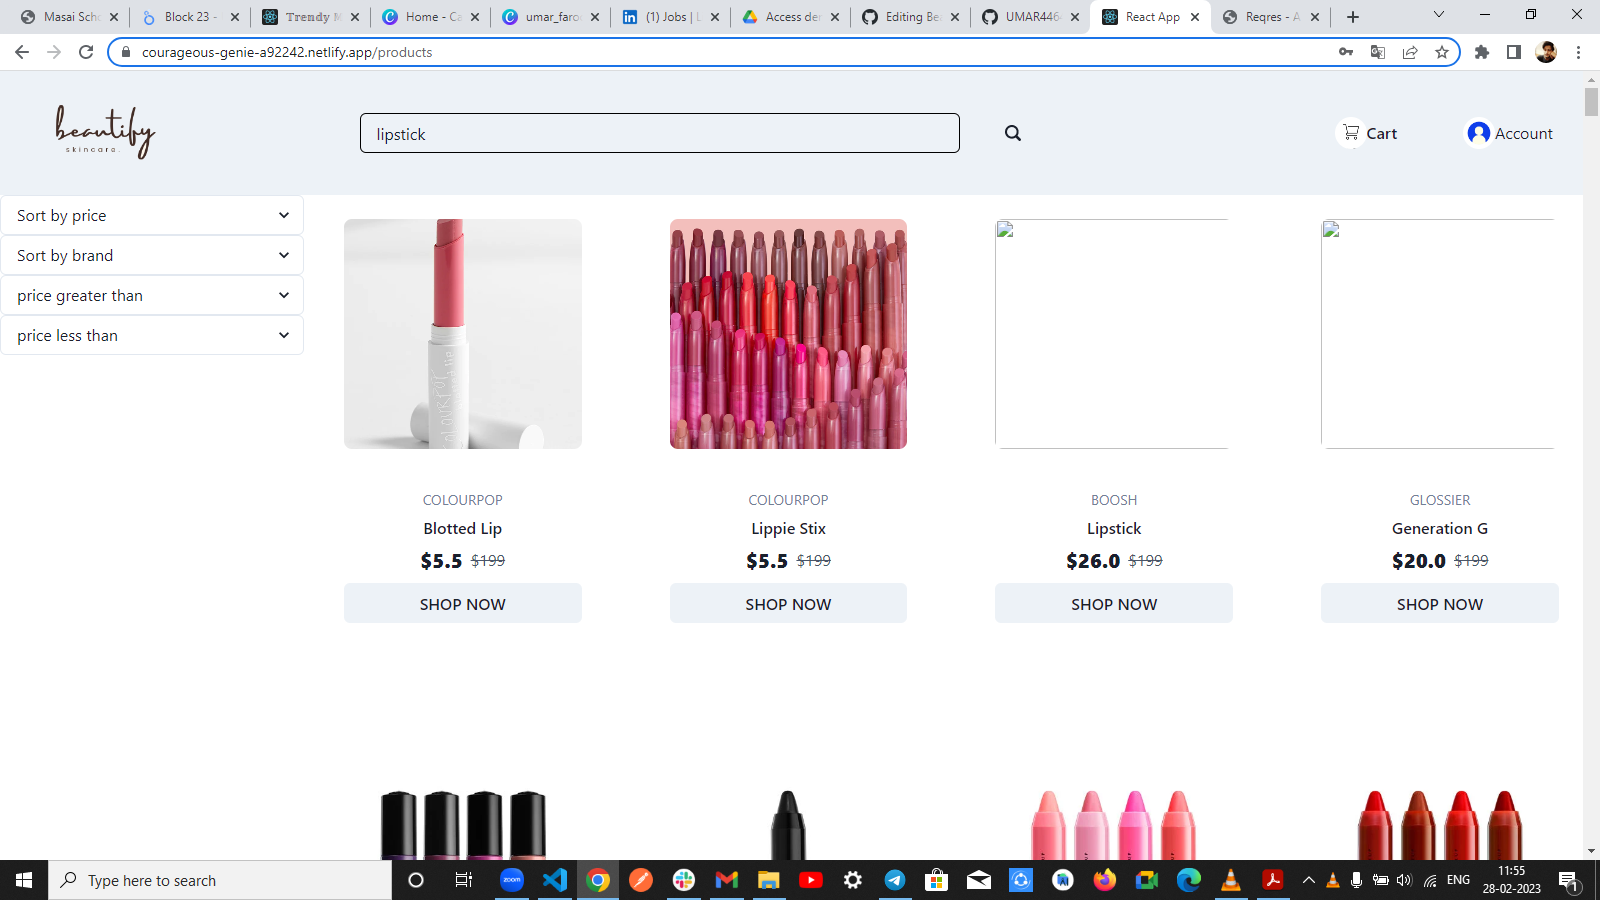
Task: Open the shopping Cart
Action: coord(1368,133)
